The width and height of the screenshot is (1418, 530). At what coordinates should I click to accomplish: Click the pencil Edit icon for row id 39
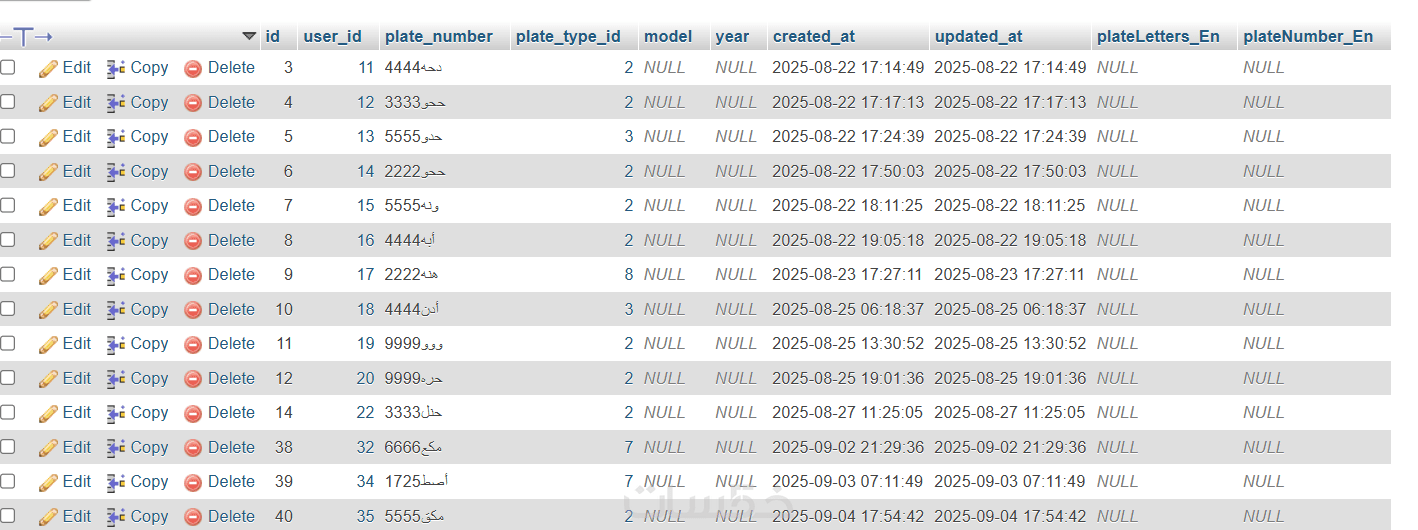tap(48, 482)
